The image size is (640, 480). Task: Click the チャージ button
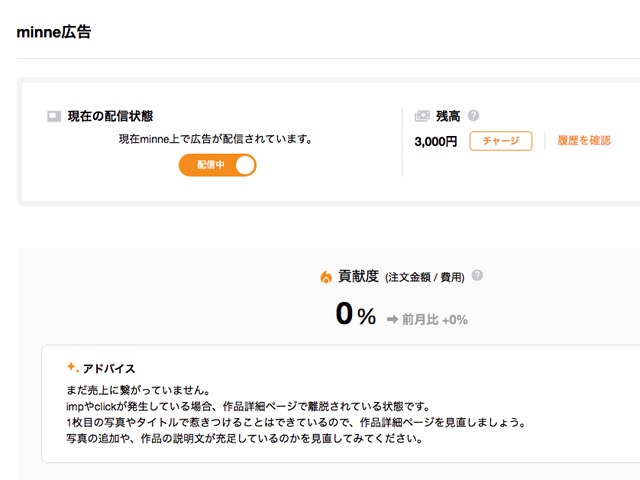pos(501,141)
